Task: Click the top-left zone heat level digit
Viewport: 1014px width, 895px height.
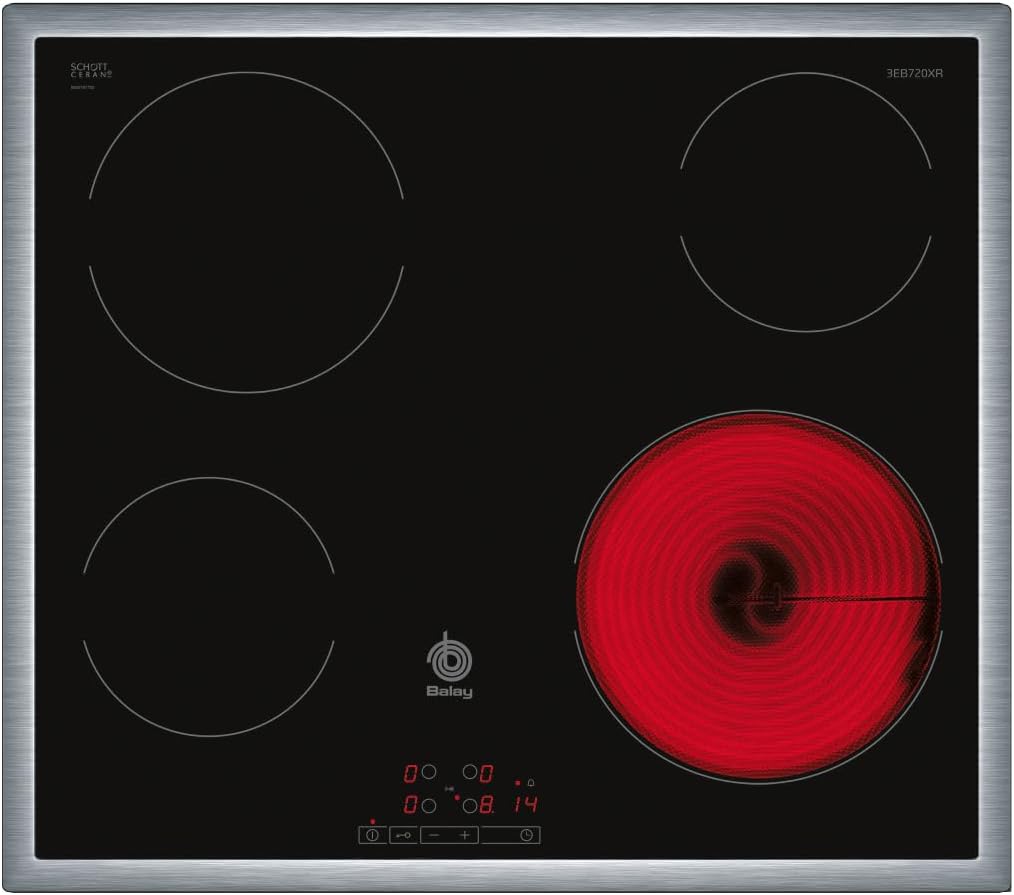Action: point(410,773)
